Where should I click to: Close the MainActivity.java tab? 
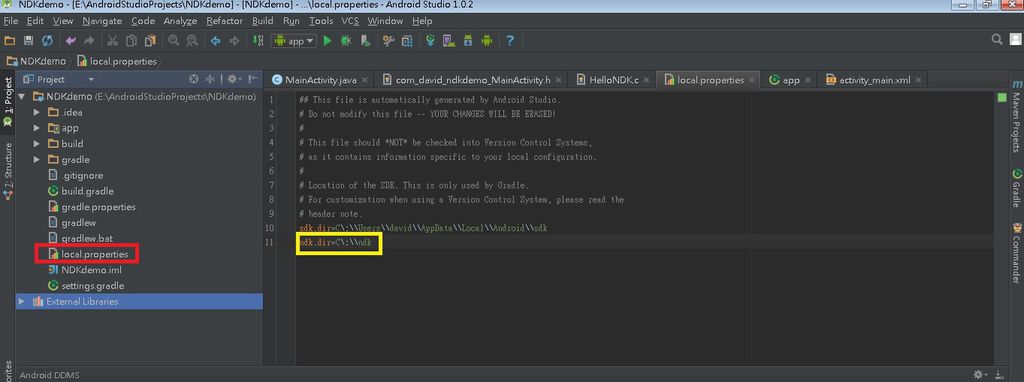[364, 80]
